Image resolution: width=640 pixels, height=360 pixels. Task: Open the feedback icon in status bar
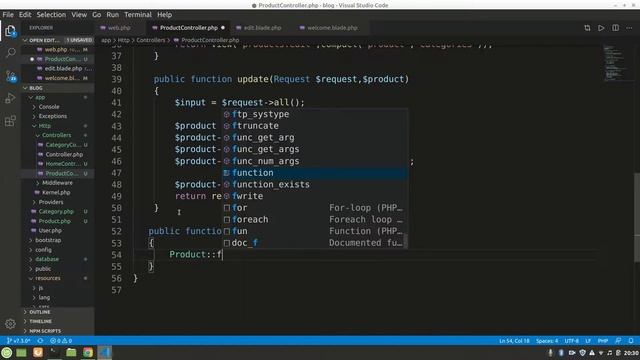pyautogui.click(x=618, y=340)
